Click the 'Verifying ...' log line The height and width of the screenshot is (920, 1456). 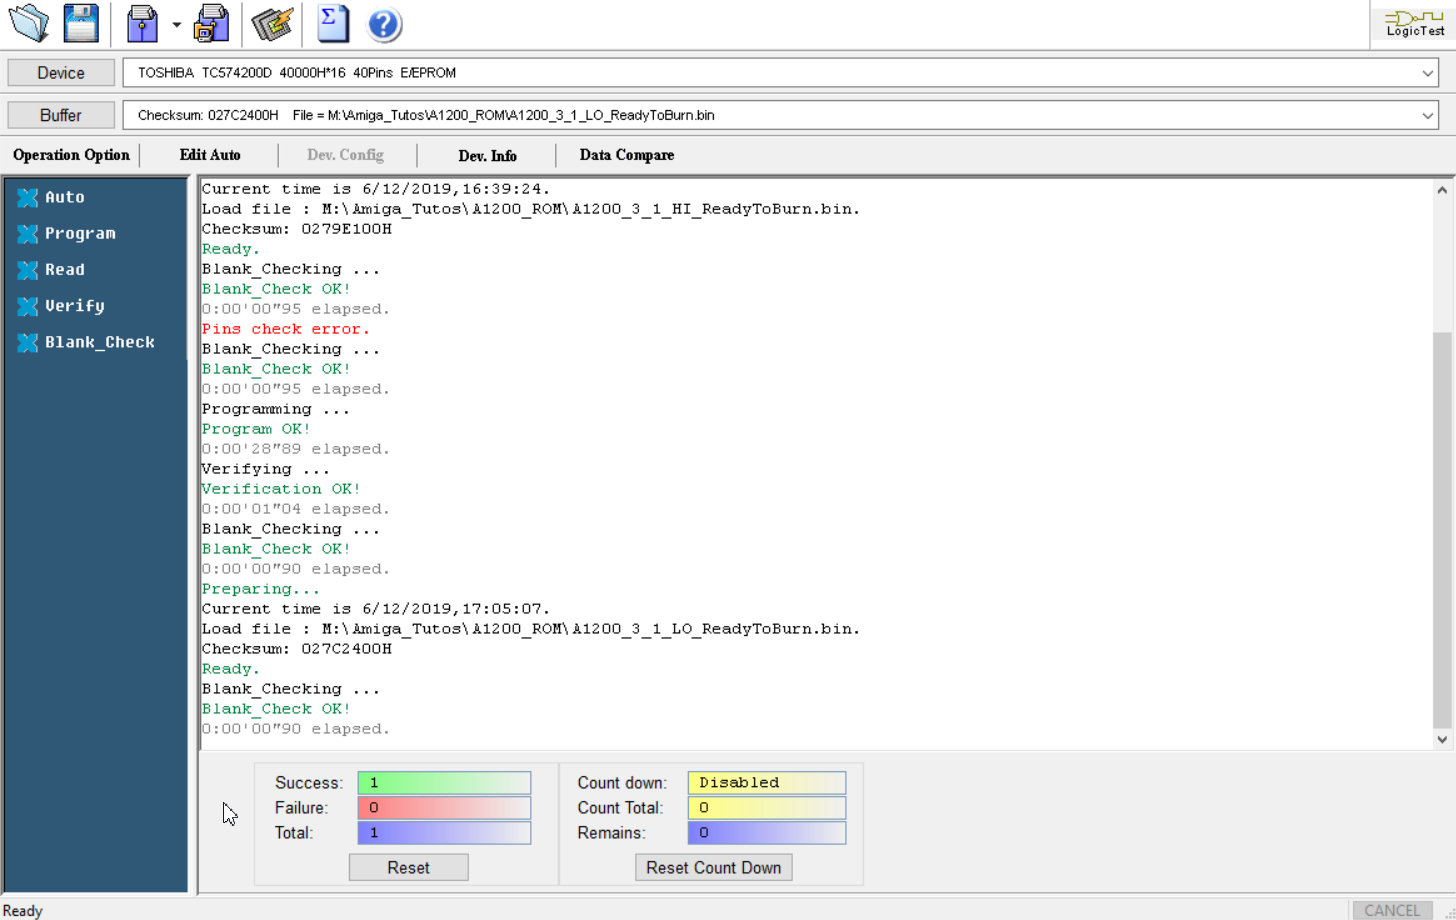point(266,469)
